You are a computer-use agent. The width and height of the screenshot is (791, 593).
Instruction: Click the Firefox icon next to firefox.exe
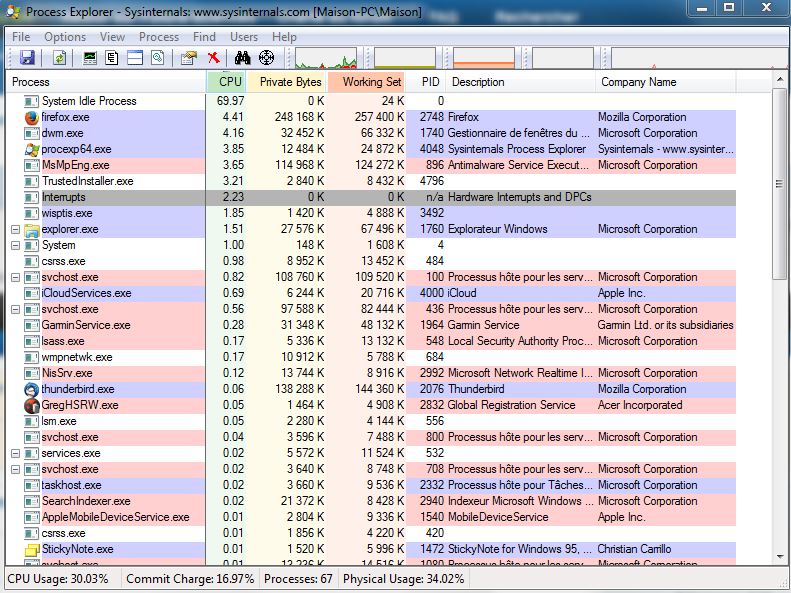pyautogui.click(x=31, y=117)
